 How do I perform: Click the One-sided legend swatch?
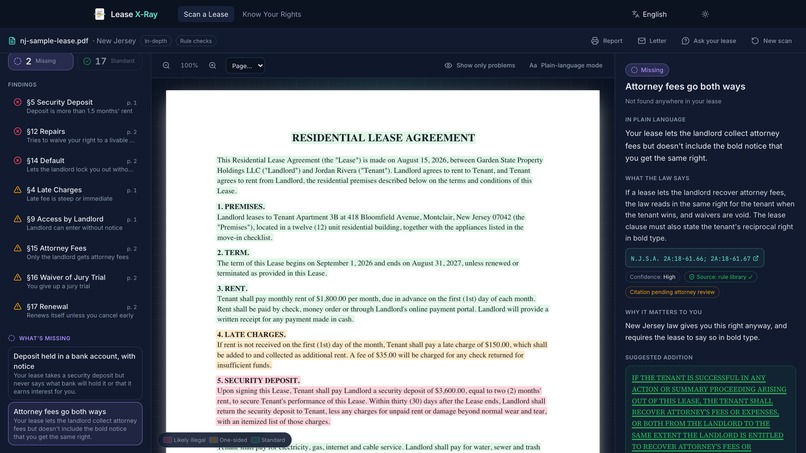[x=213, y=440]
